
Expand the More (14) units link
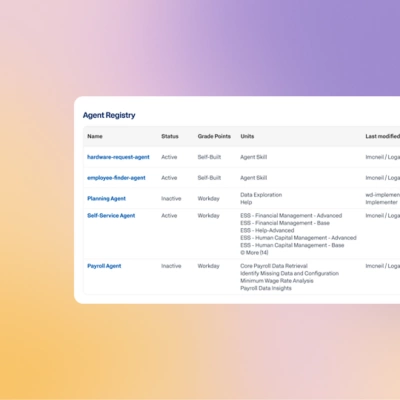coord(254,253)
